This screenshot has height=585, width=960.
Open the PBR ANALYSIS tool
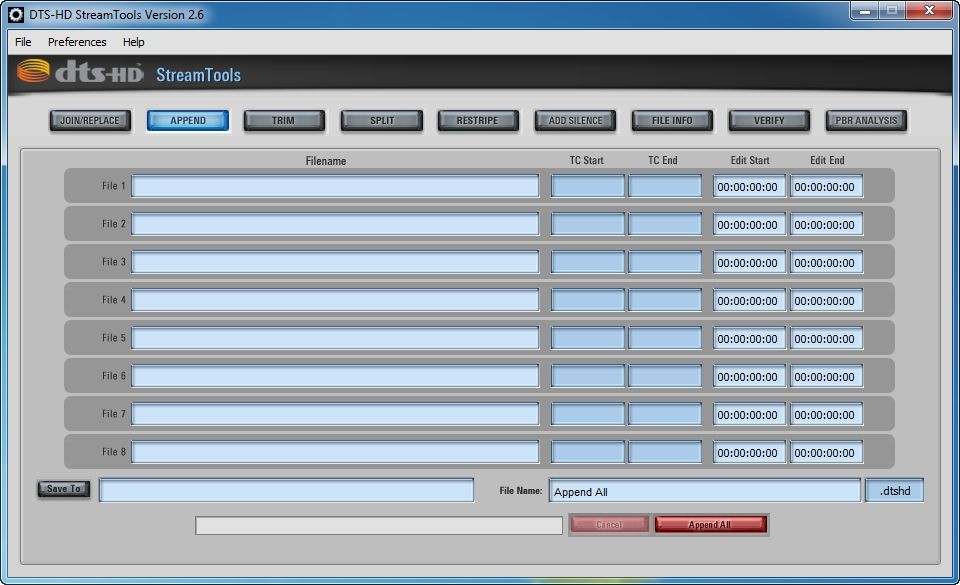click(866, 121)
